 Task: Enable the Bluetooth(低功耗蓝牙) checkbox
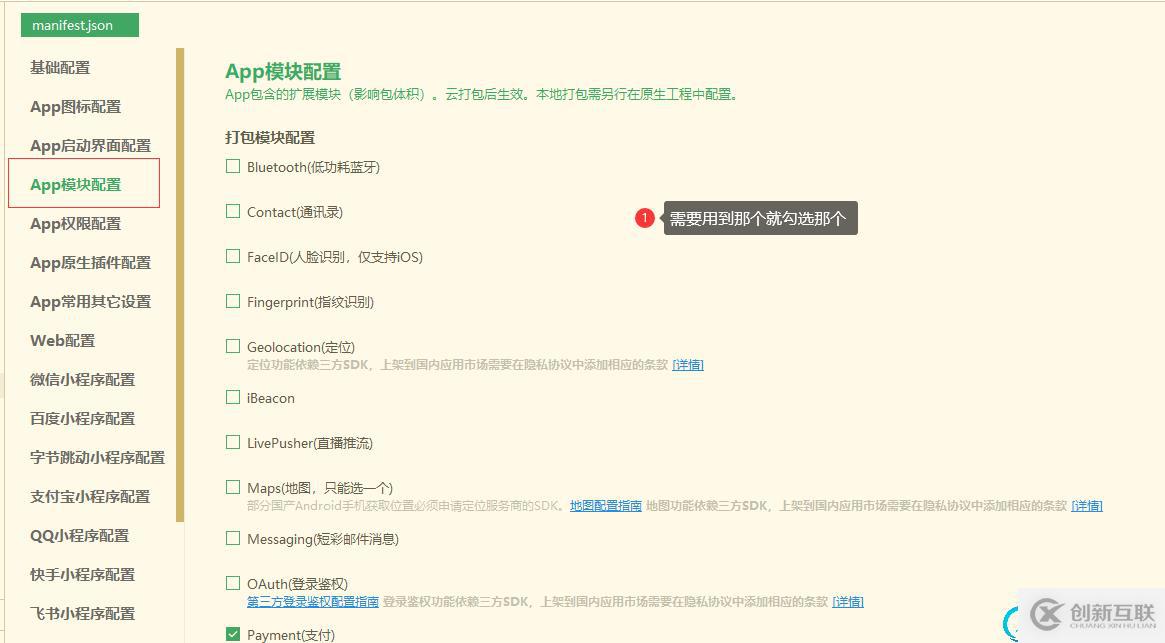tap(233, 167)
